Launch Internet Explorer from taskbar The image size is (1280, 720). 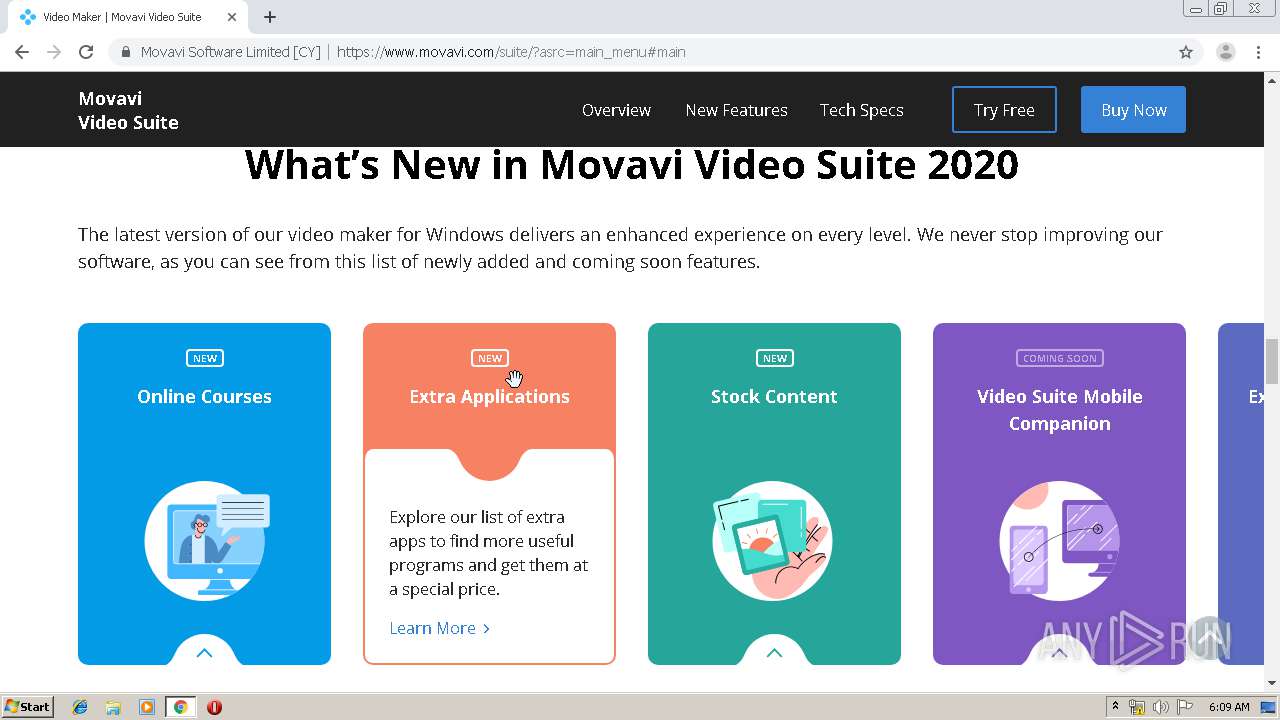click(x=80, y=707)
